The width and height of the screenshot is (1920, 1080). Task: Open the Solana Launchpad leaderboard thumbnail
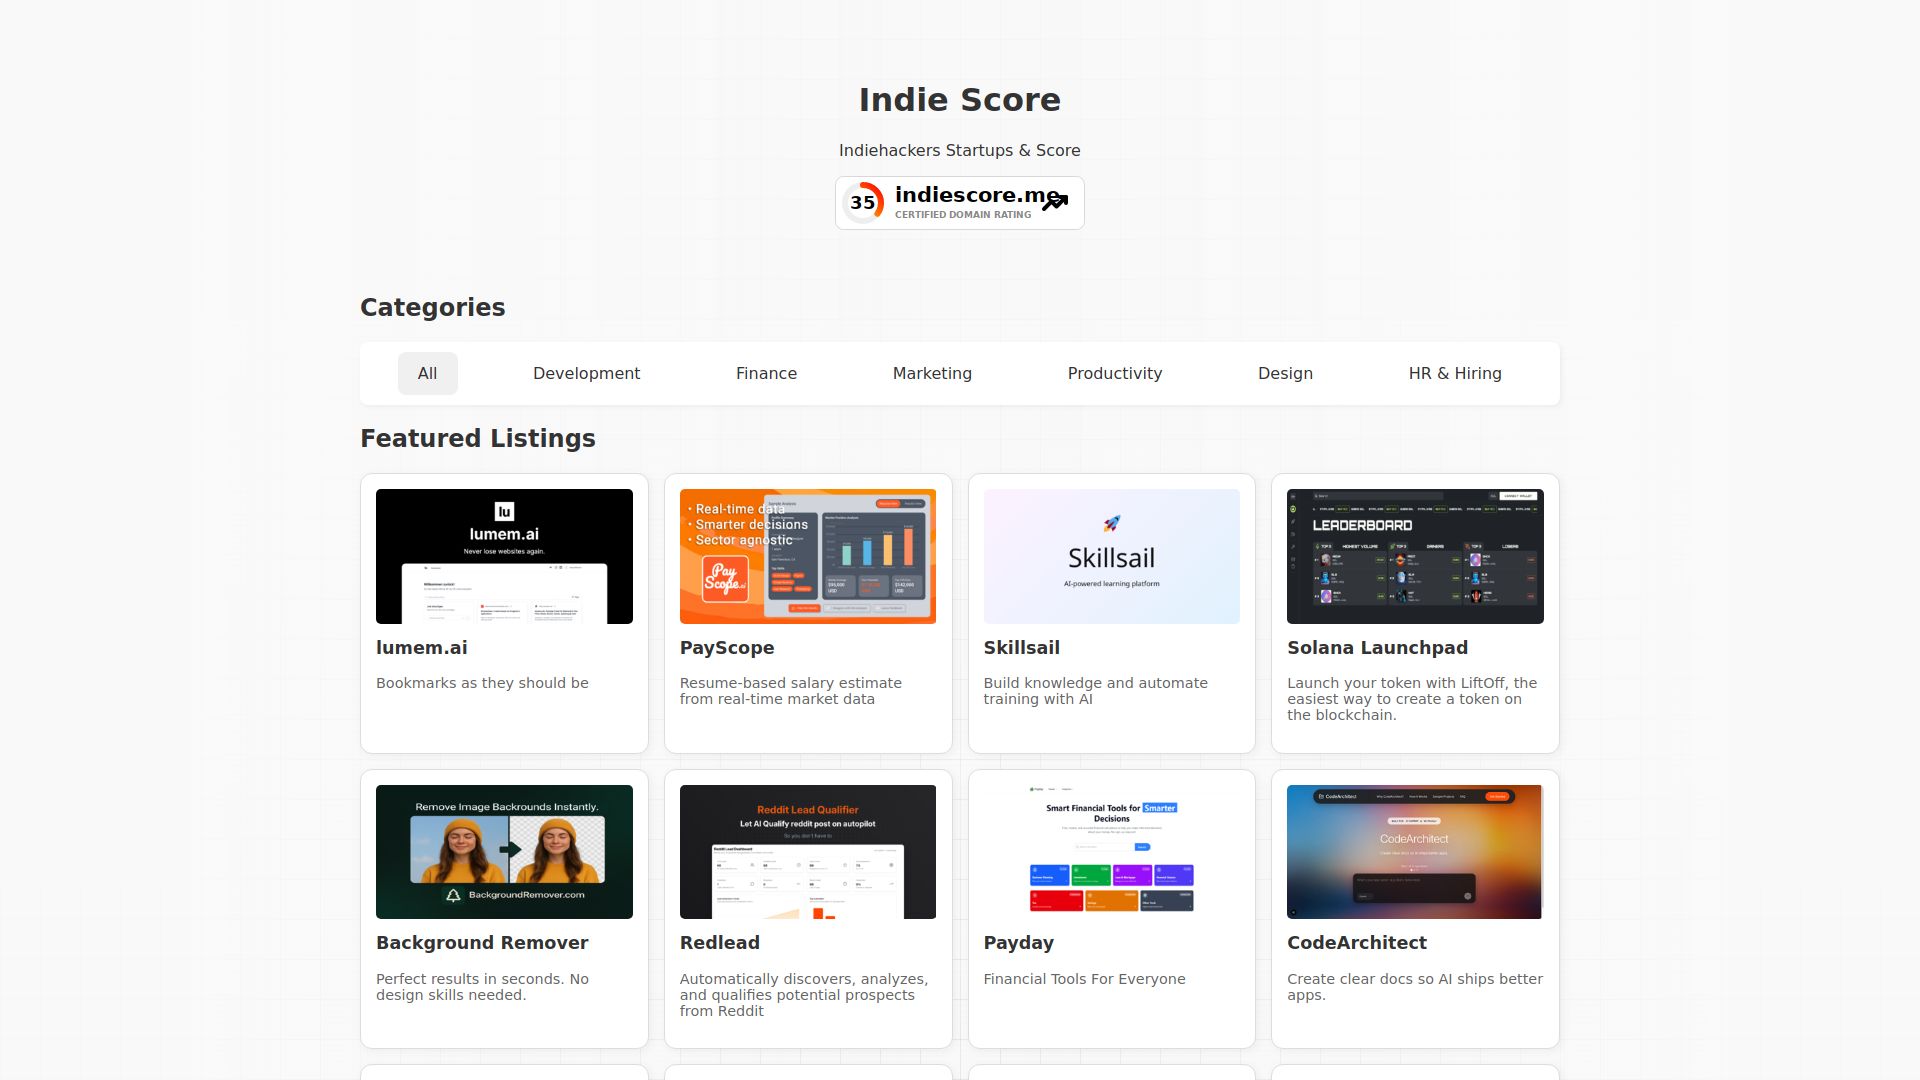[1414, 556]
